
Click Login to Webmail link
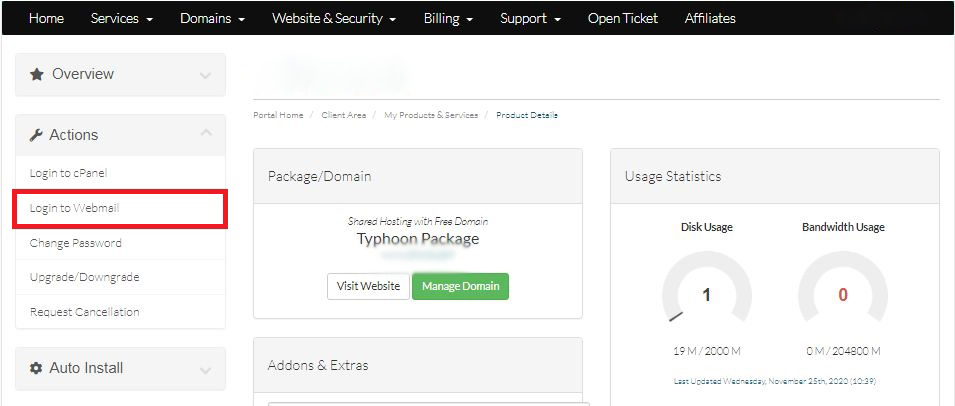pos(75,208)
